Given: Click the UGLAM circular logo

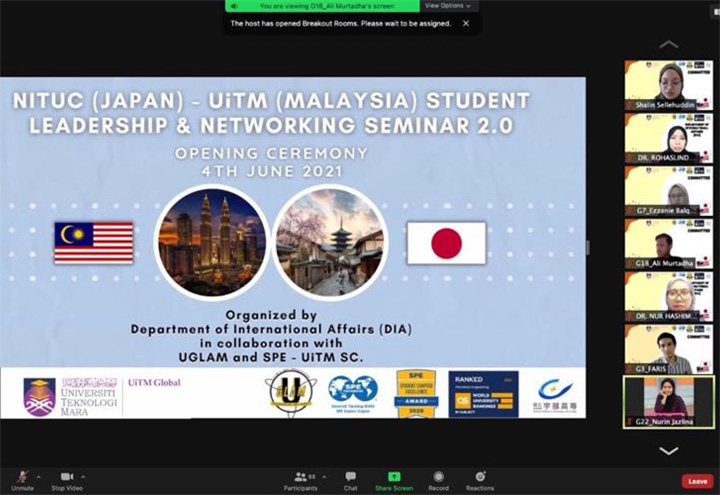Looking at the screenshot, I should click(291, 393).
